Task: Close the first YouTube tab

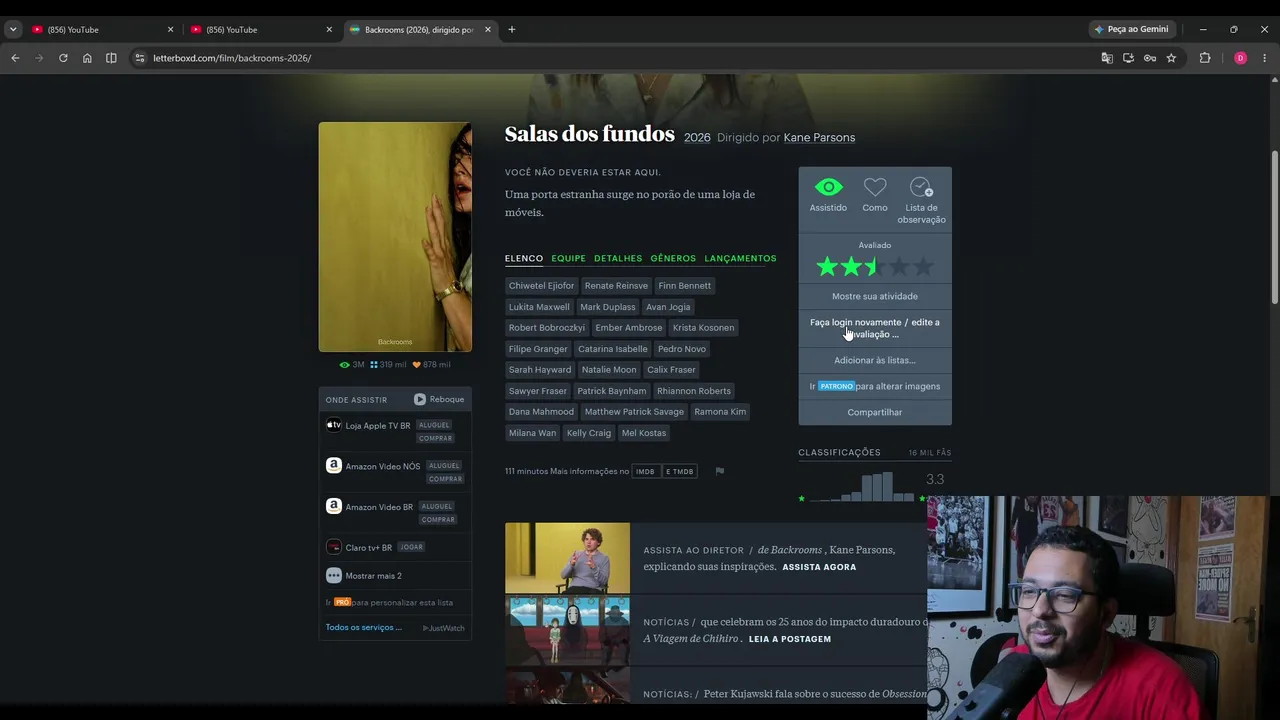Action: point(170,30)
